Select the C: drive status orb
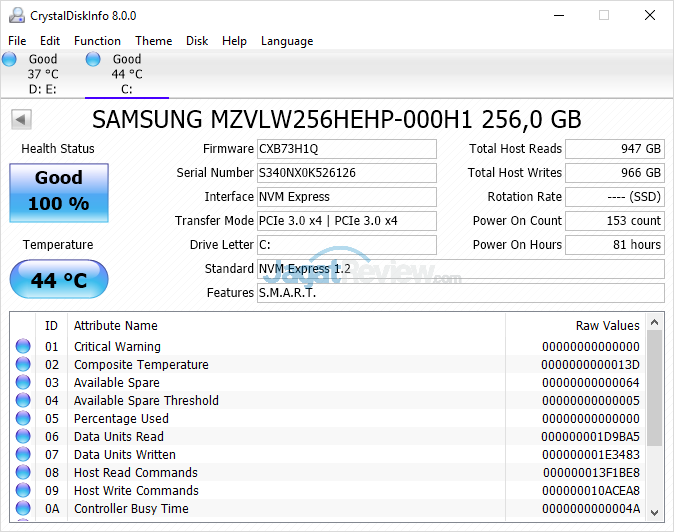Screen dimensions: 674x532 pos(93,60)
